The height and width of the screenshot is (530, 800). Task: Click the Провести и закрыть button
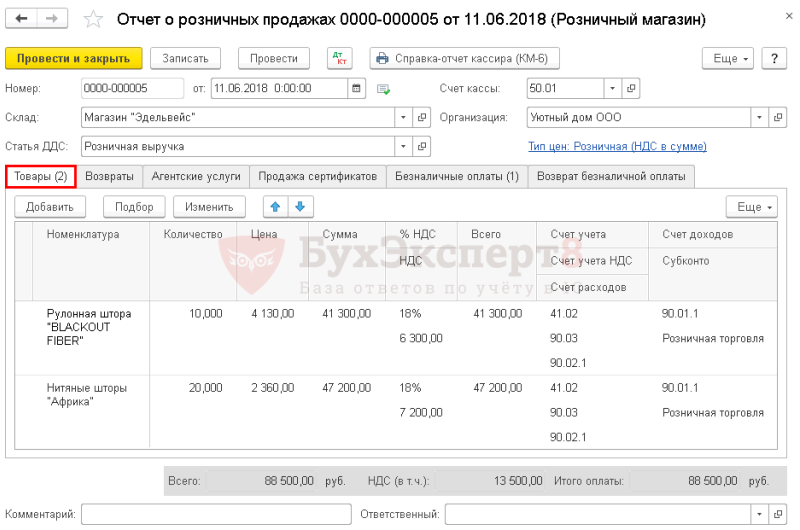pos(73,58)
